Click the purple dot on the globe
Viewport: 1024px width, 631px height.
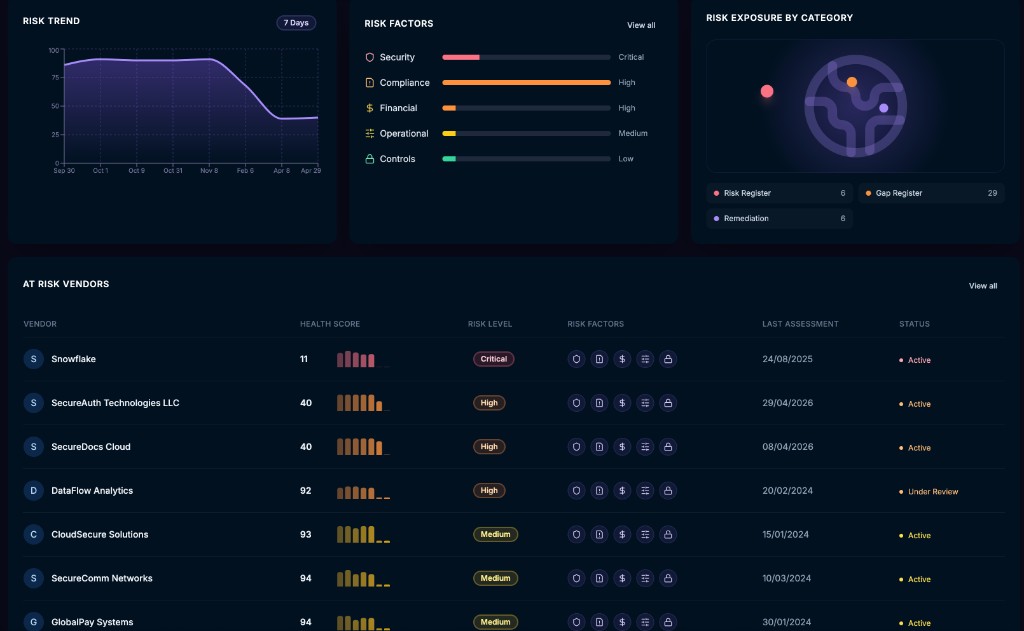pyautogui.click(x=884, y=108)
